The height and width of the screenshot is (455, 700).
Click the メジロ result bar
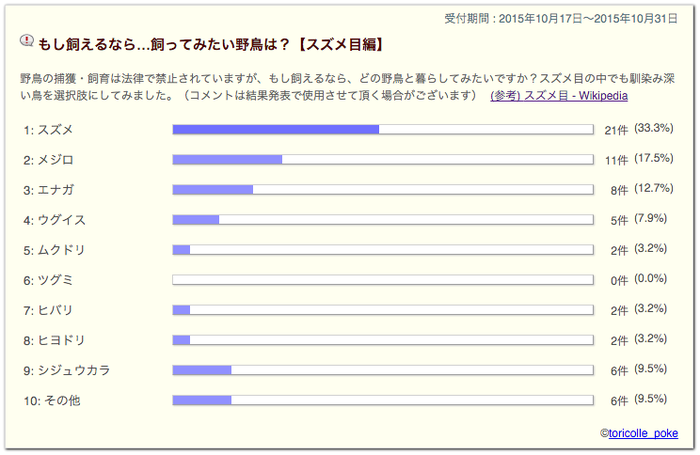(x=383, y=159)
